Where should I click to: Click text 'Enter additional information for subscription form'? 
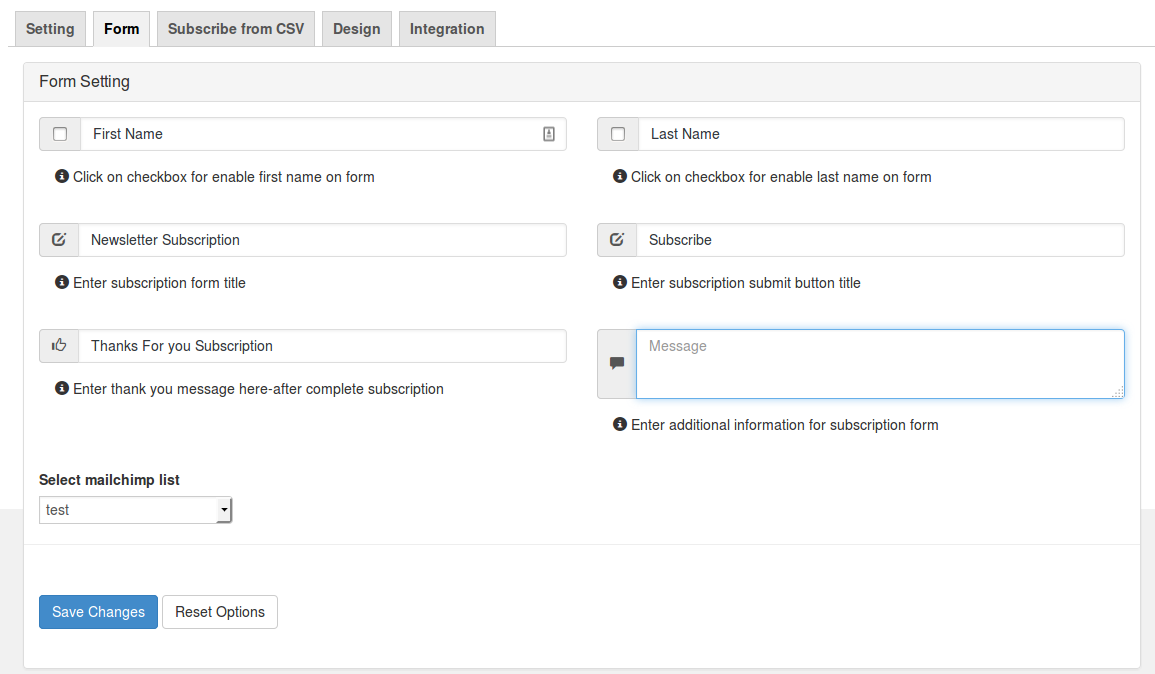pyautogui.click(x=784, y=425)
